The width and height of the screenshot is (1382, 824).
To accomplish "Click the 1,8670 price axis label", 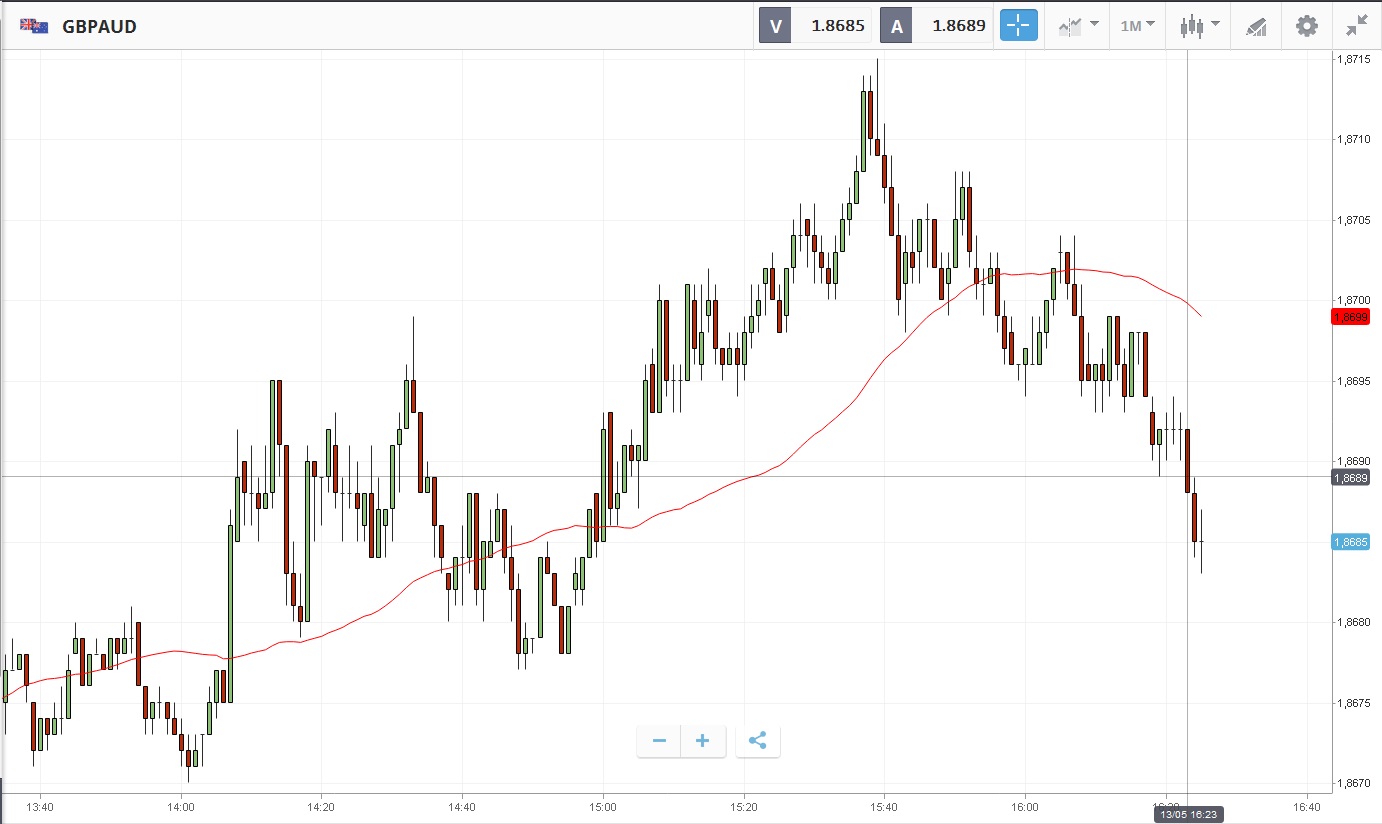I will [x=1353, y=784].
